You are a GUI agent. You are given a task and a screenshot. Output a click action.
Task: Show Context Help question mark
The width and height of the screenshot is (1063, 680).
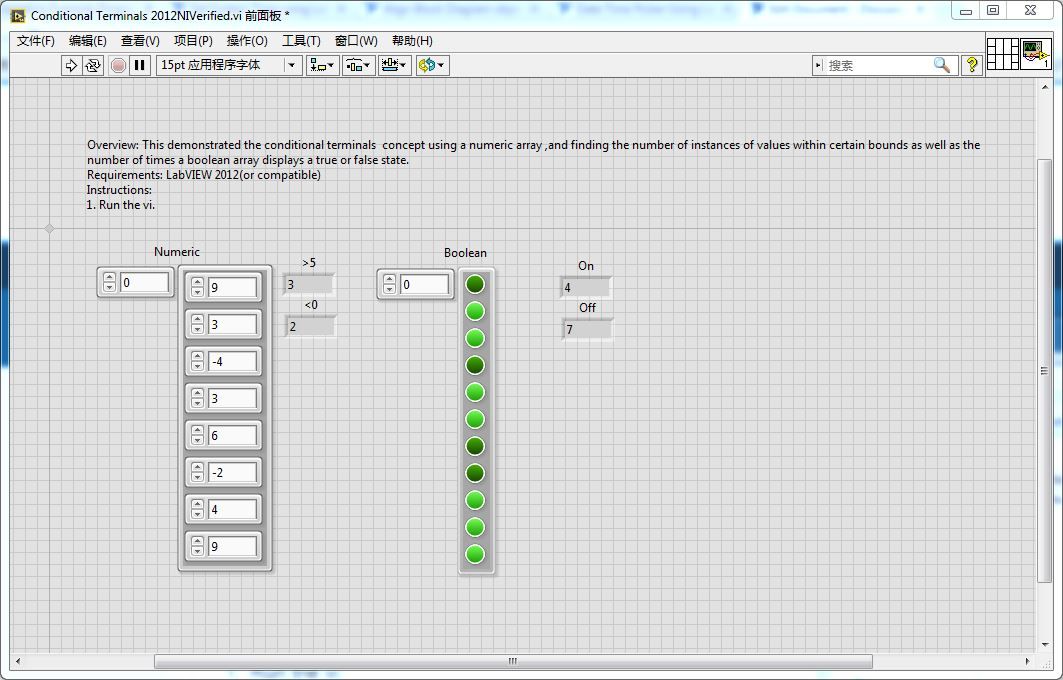point(972,65)
